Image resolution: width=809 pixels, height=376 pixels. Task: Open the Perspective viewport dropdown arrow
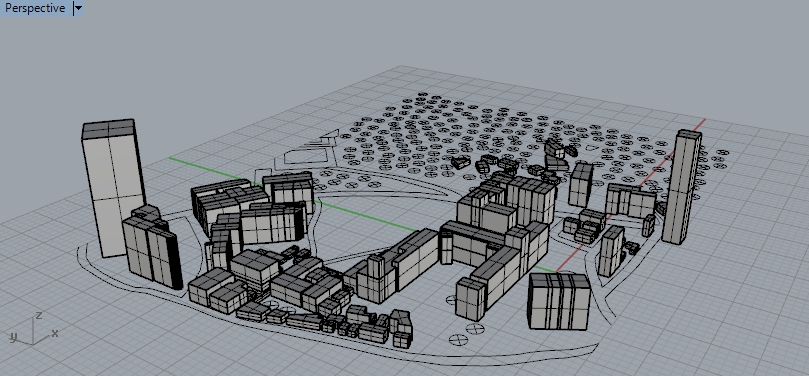click(78, 8)
